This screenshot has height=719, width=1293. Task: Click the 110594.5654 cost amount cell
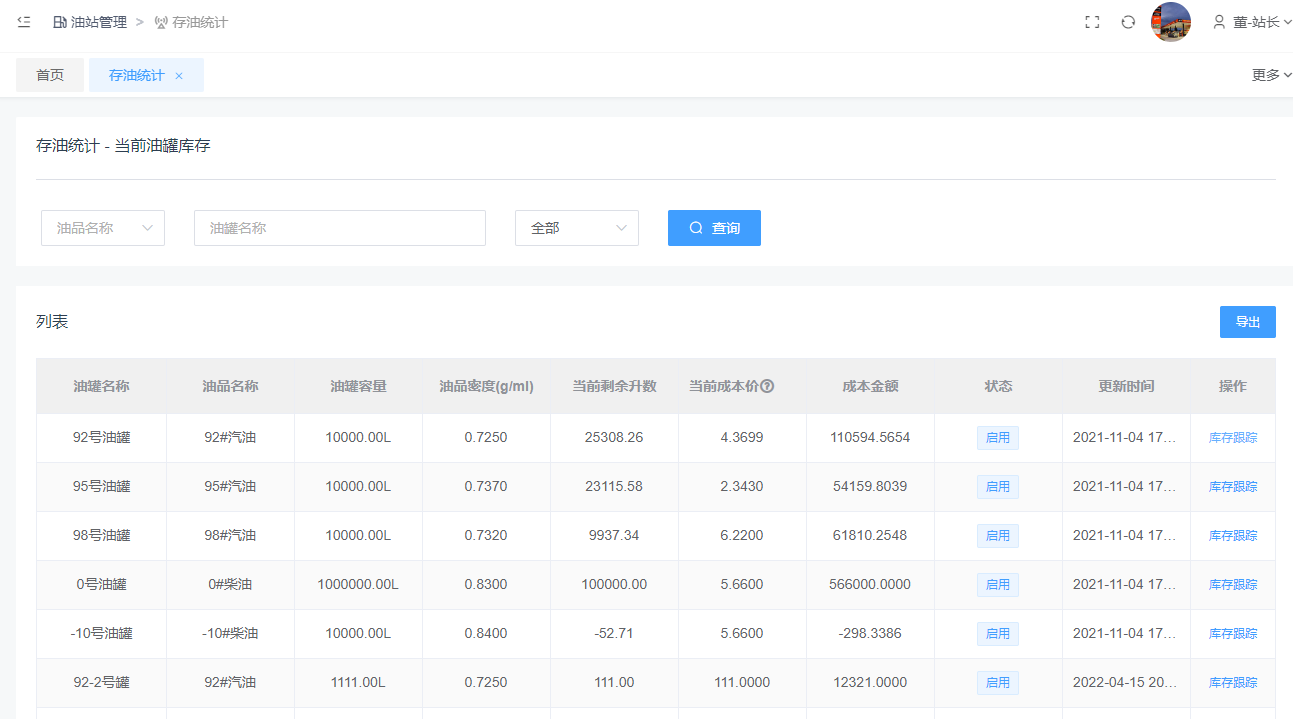870,438
